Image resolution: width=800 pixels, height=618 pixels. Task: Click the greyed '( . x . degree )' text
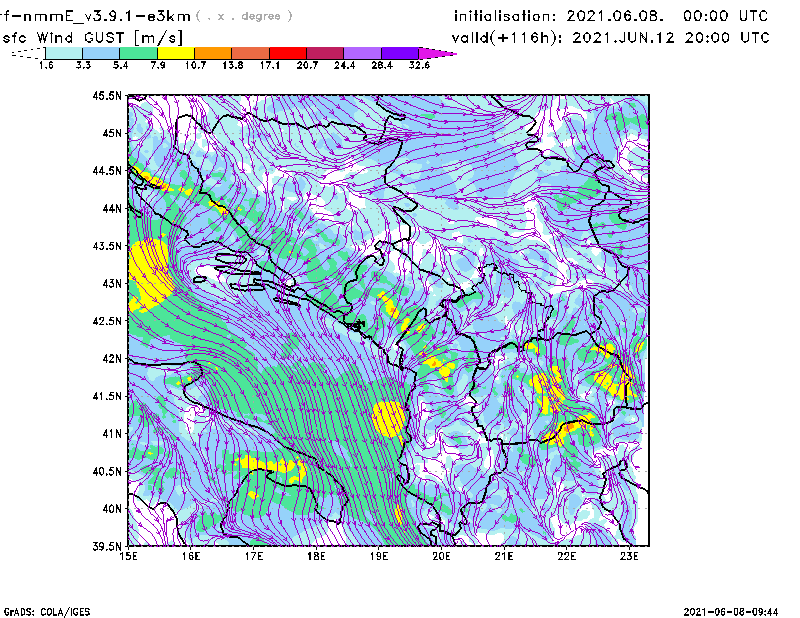point(244,16)
